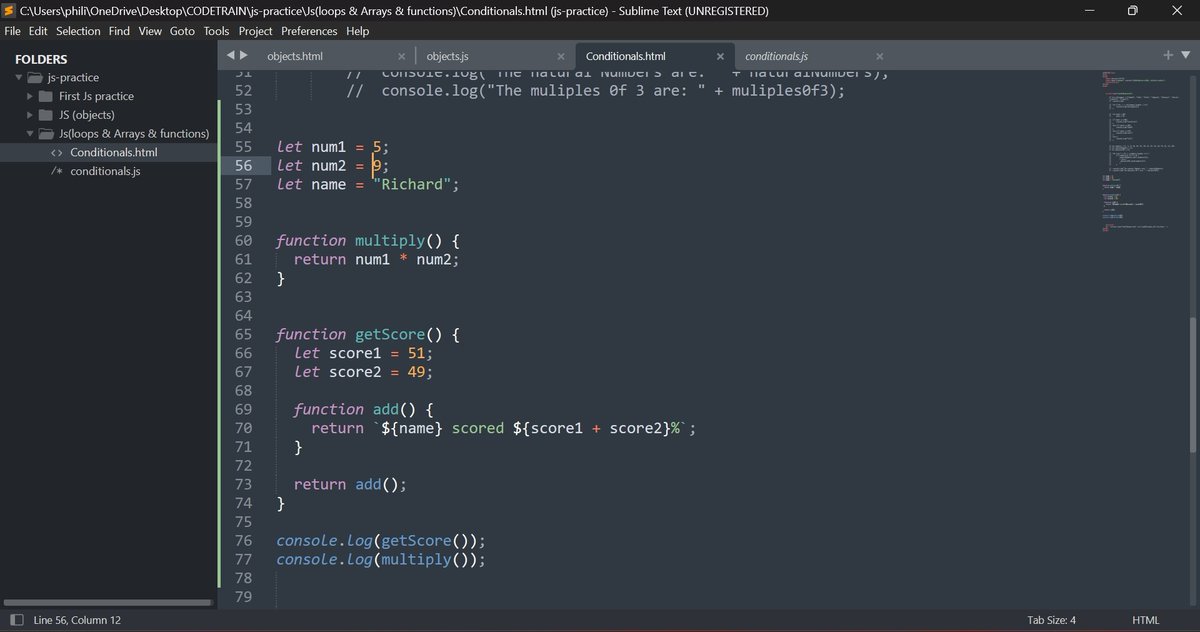Close the objects.html tab
This screenshot has width=1200, height=632.
(x=402, y=56)
